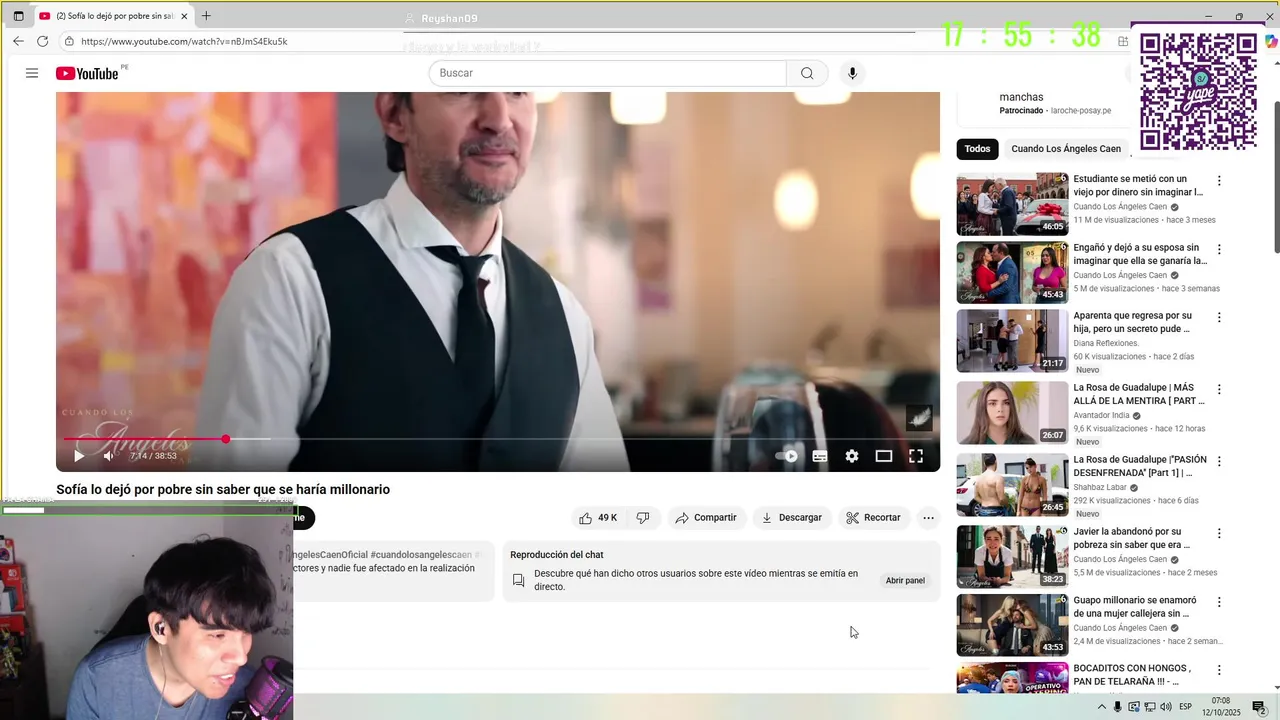Click the #cuandolosangelescaen hashtag
Image resolution: width=1280 pixels, height=720 pixels.
[x=421, y=555]
